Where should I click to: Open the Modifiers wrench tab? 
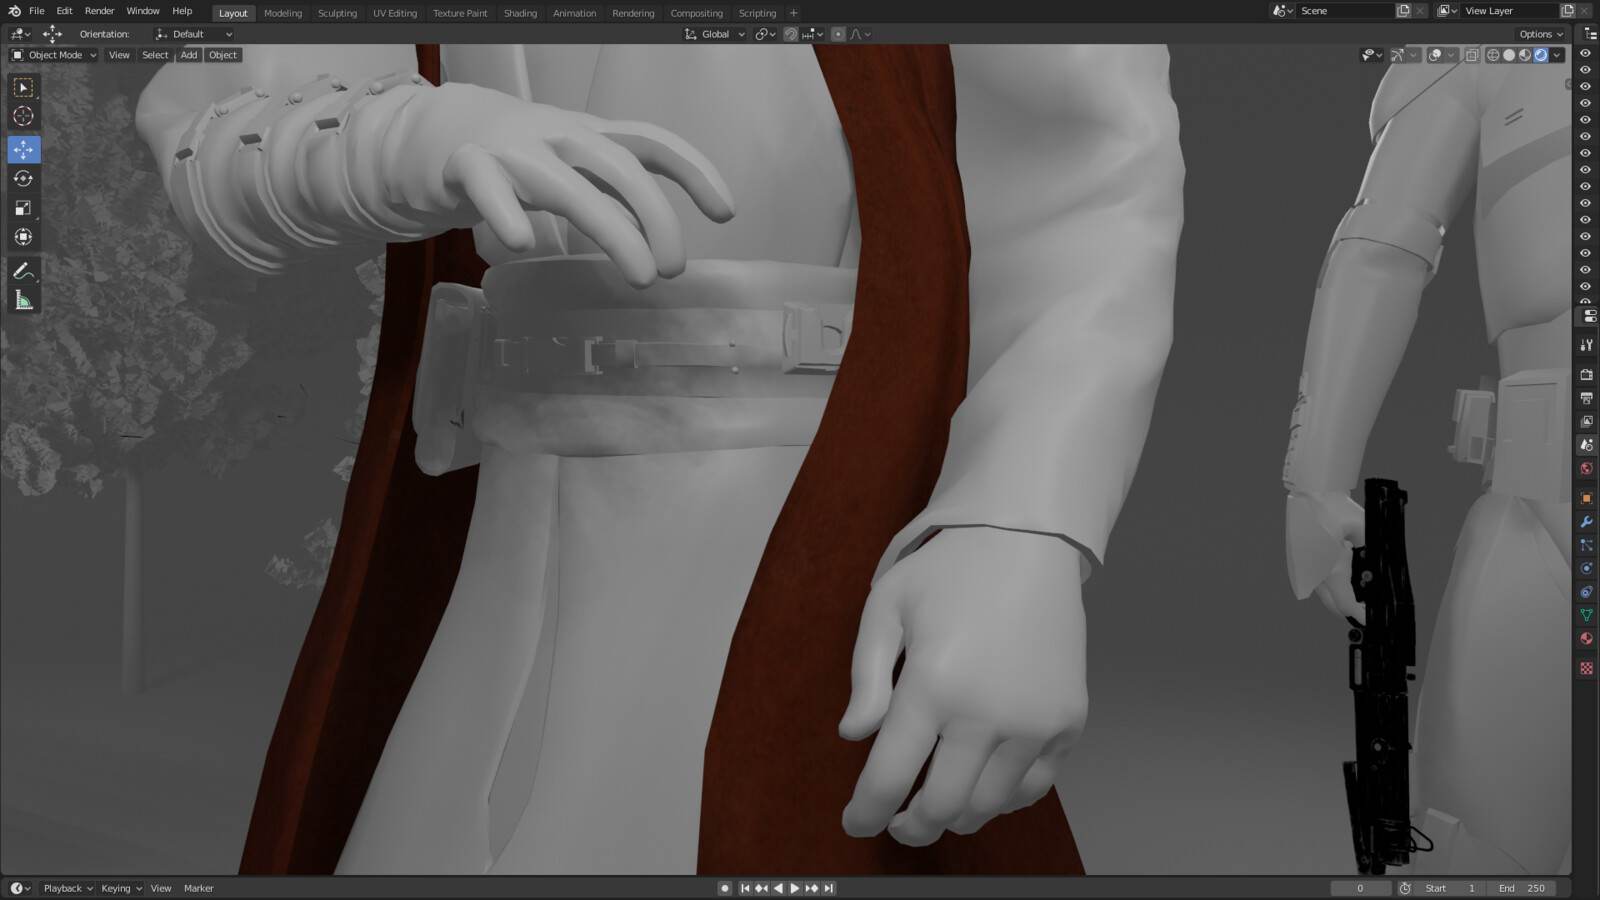[1587, 522]
